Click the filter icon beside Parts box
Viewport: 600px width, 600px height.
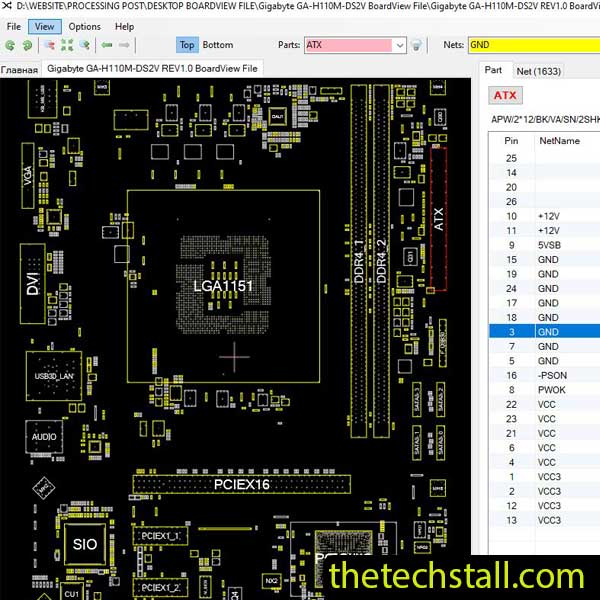(417, 45)
